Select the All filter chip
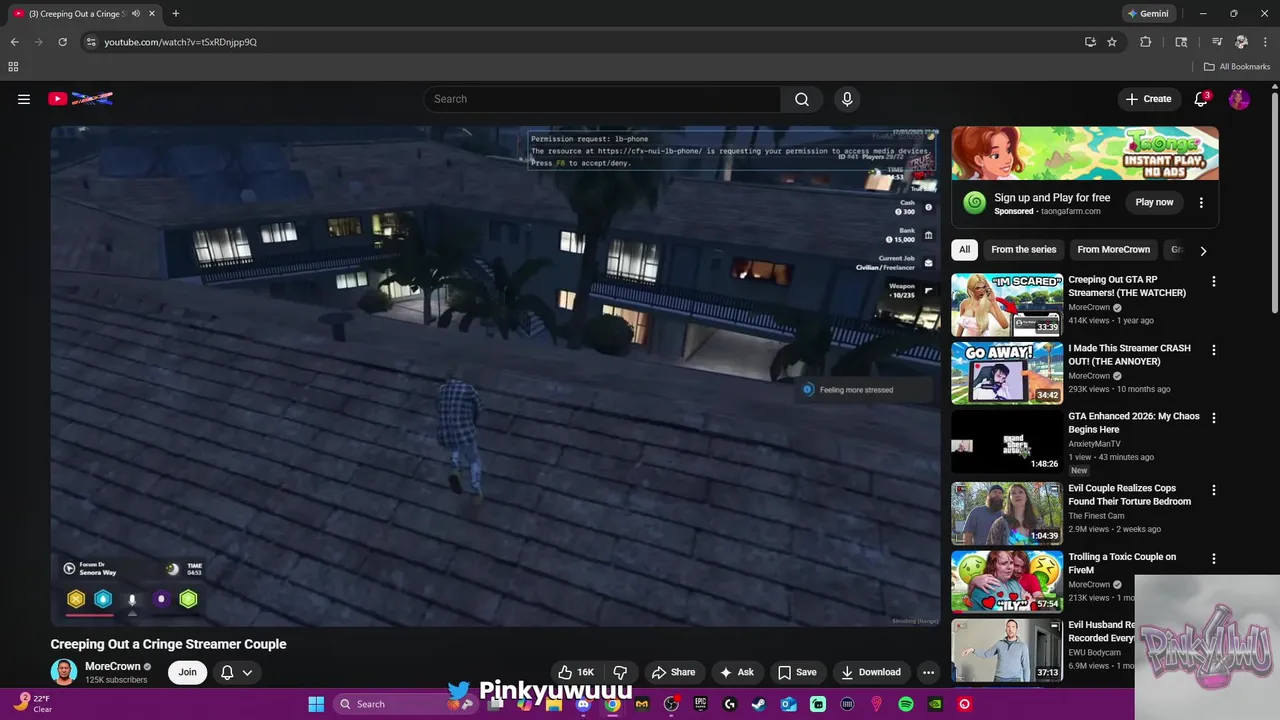The height and width of the screenshot is (720, 1280). point(964,249)
